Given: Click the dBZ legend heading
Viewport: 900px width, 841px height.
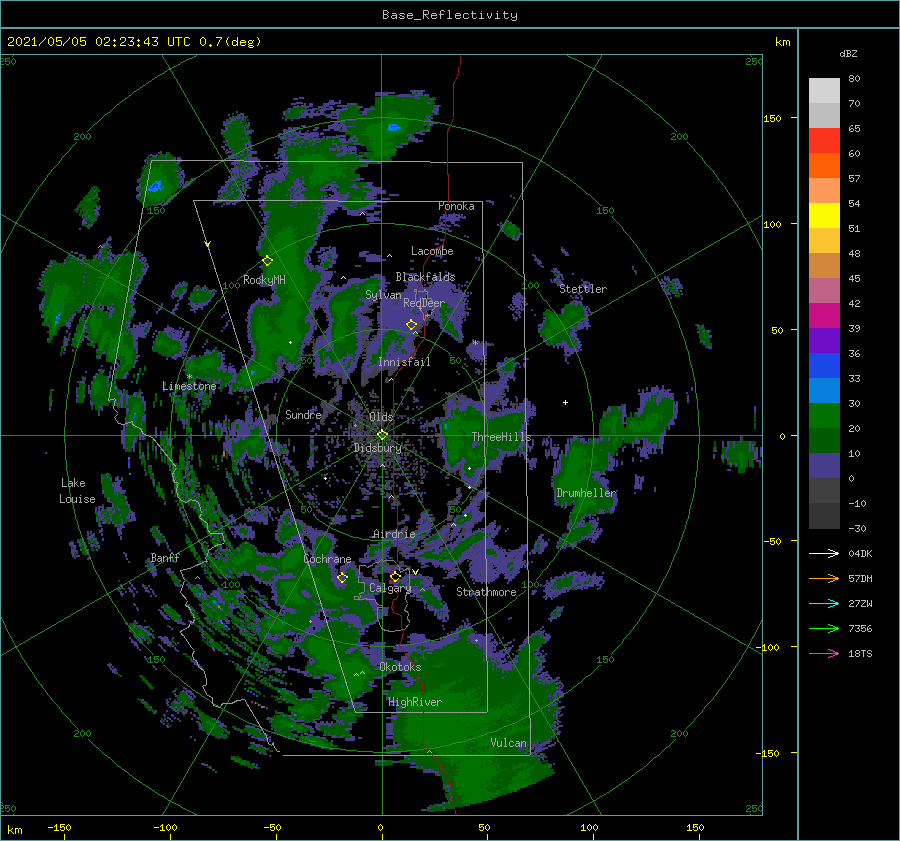Looking at the screenshot, I should pyautogui.click(x=848, y=53).
